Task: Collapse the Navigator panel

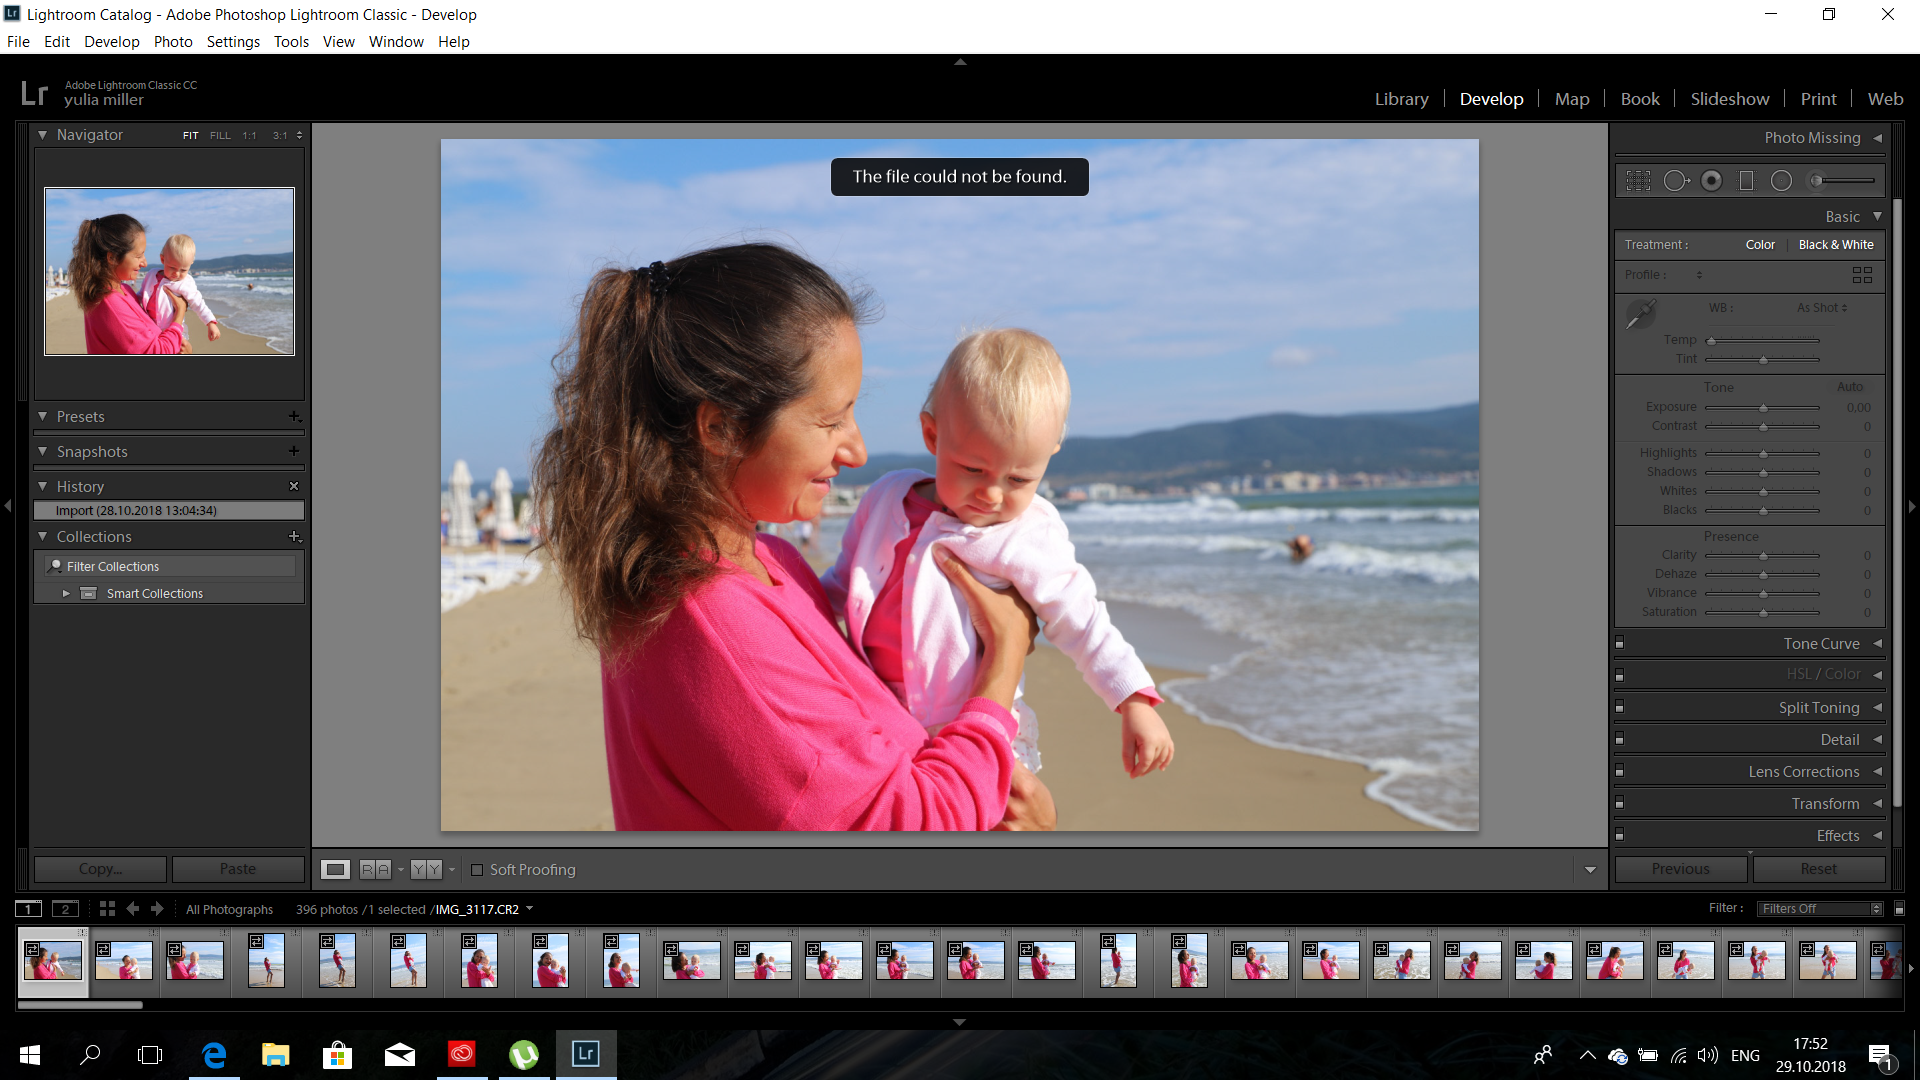Action: pos(42,134)
